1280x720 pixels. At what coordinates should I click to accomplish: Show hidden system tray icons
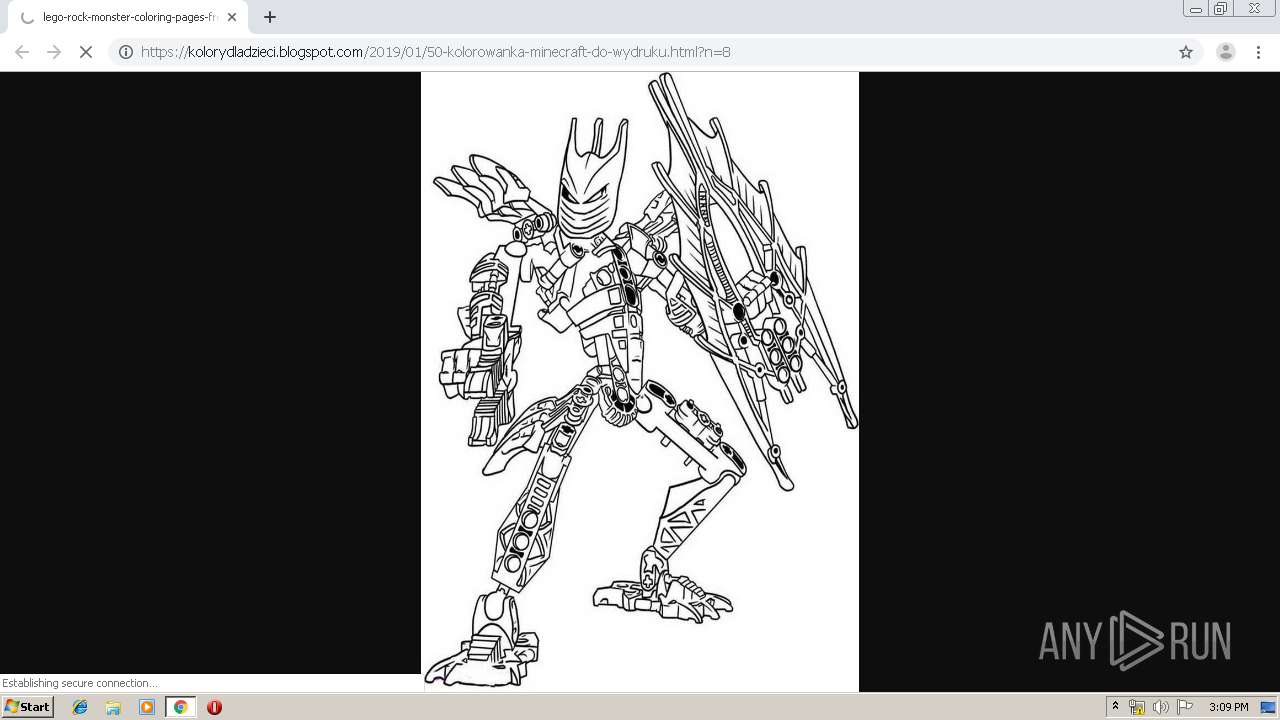point(1115,707)
